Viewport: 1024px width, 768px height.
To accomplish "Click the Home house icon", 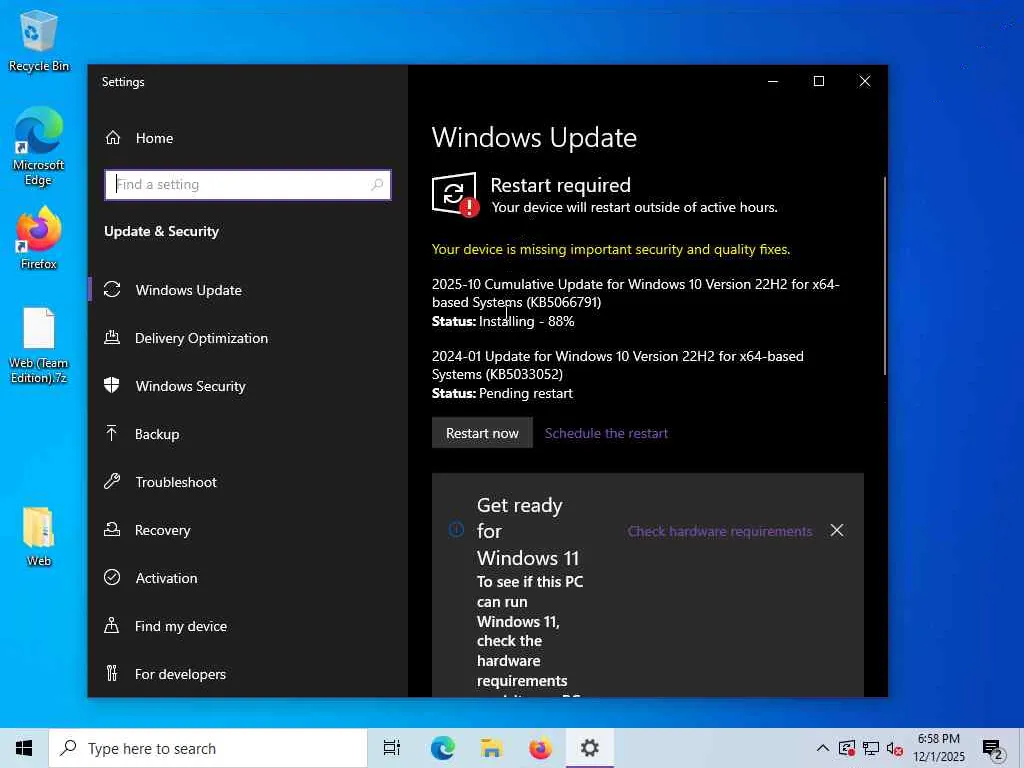I will click(113, 138).
